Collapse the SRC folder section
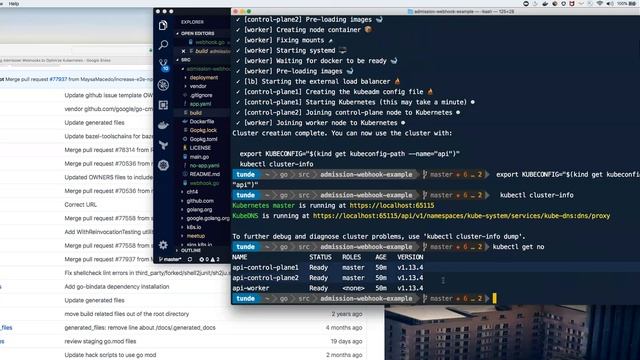 [x=186, y=60]
